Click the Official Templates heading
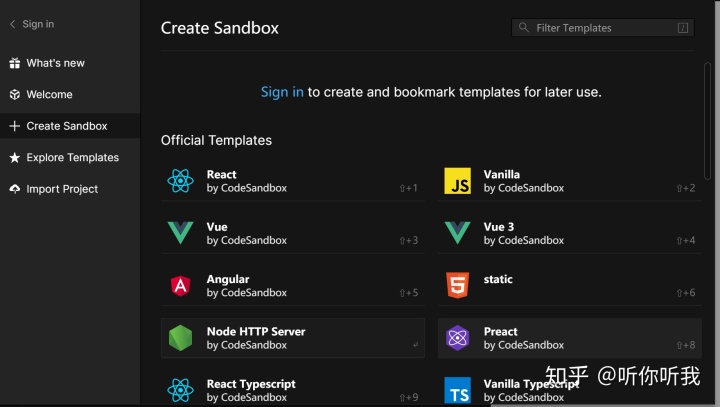This screenshot has height=407, width=720. [x=216, y=140]
